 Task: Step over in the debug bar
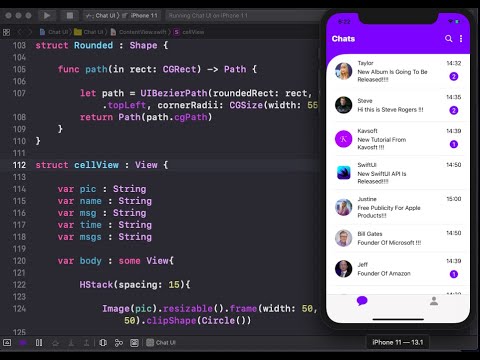(55, 343)
